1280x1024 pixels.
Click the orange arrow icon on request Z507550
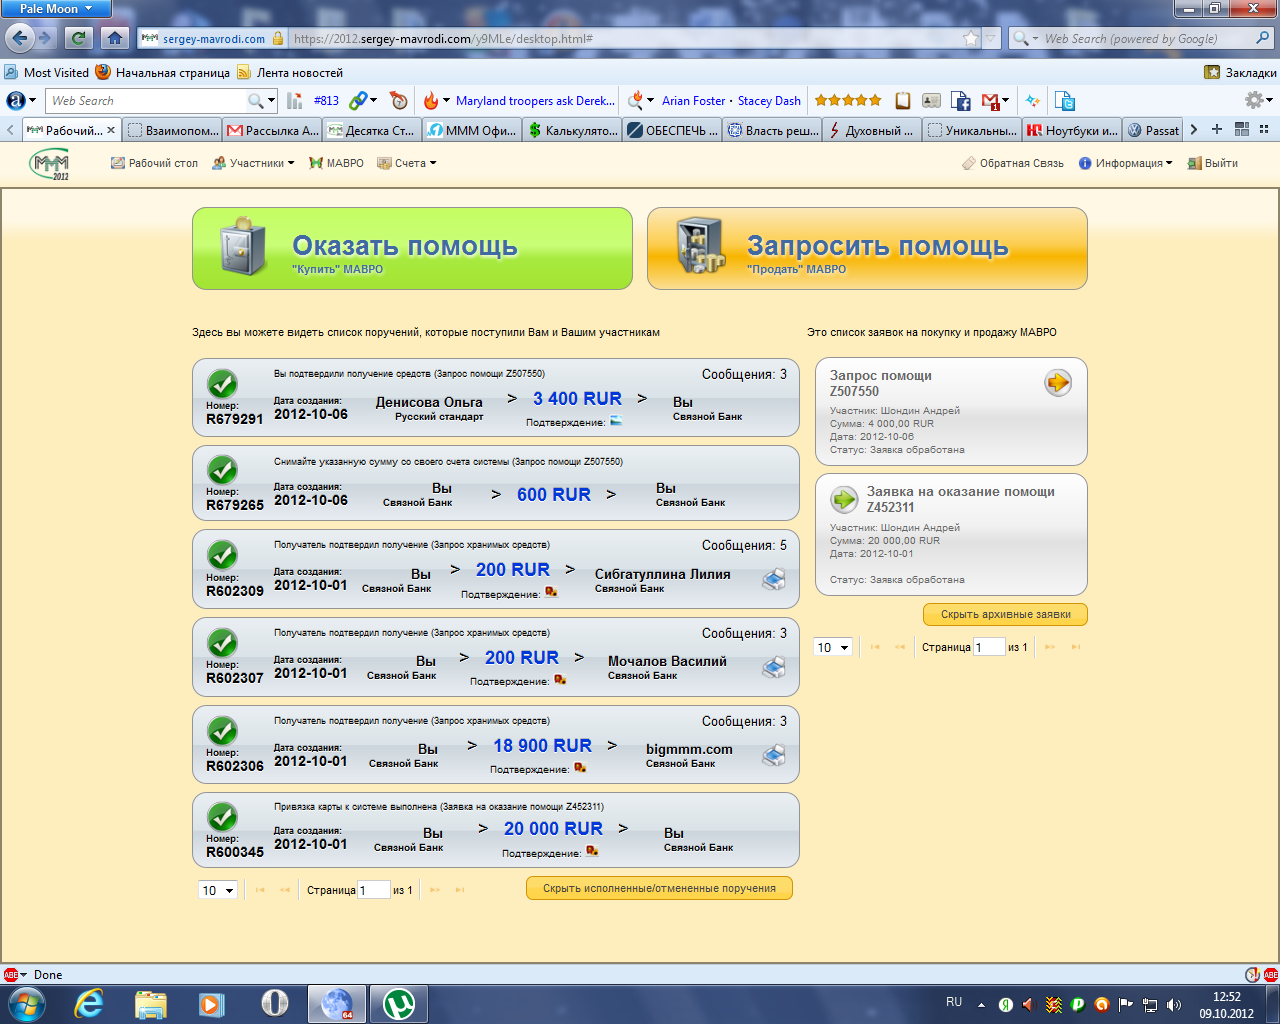1058,382
